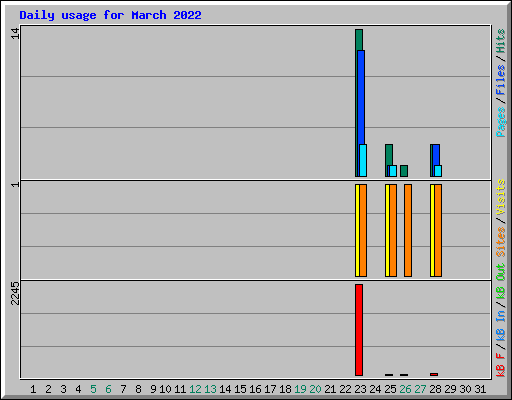Image resolution: width=512 pixels, height=400 pixels.
Task: Click green day 27 on the x-axis
Action: pyautogui.click(x=420, y=389)
